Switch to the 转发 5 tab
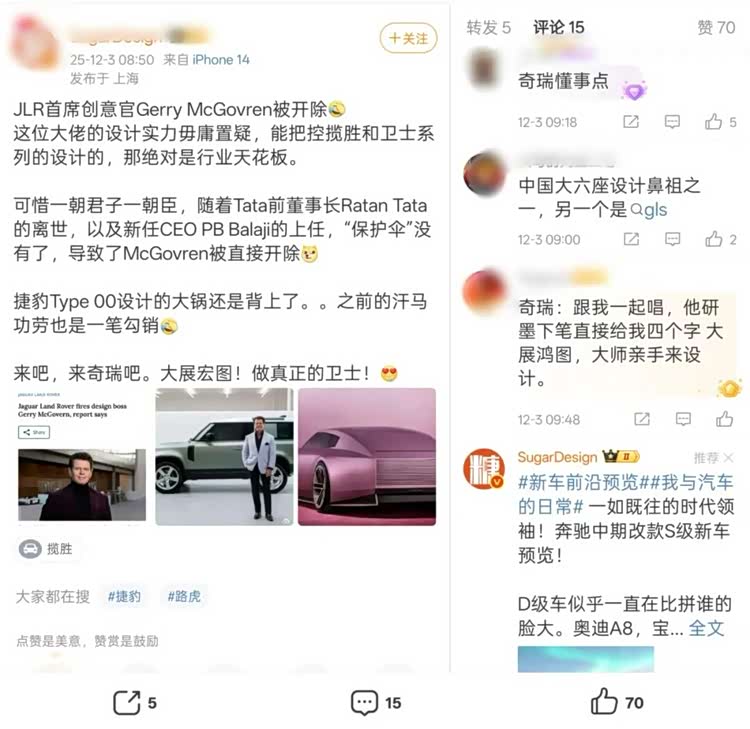 488,27
